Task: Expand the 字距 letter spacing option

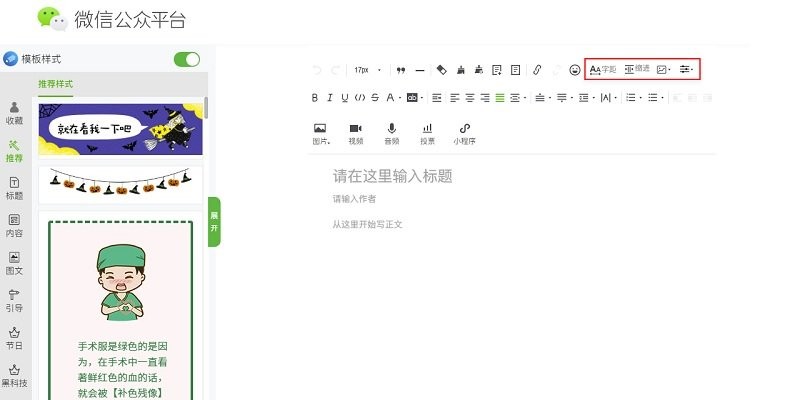Action: pyautogui.click(x=602, y=70)
